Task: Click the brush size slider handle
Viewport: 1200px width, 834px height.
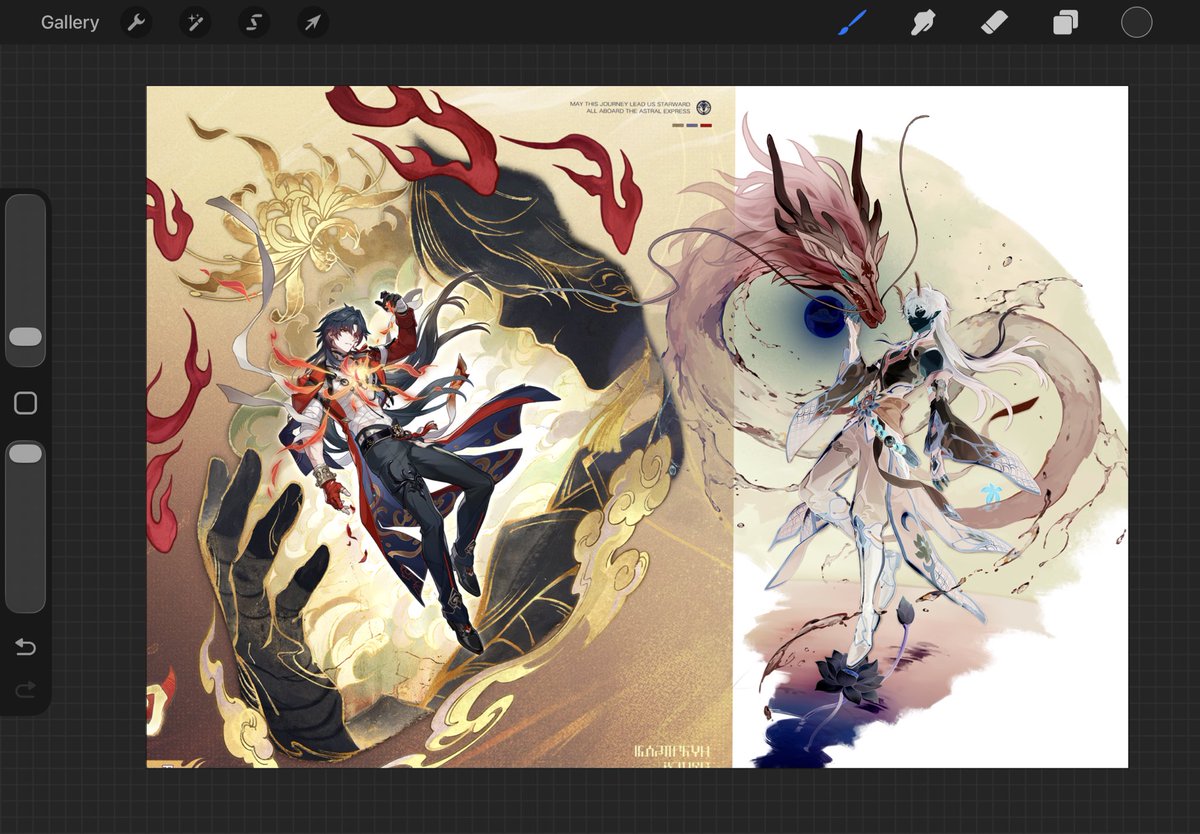Action: (x=26, y=337)
